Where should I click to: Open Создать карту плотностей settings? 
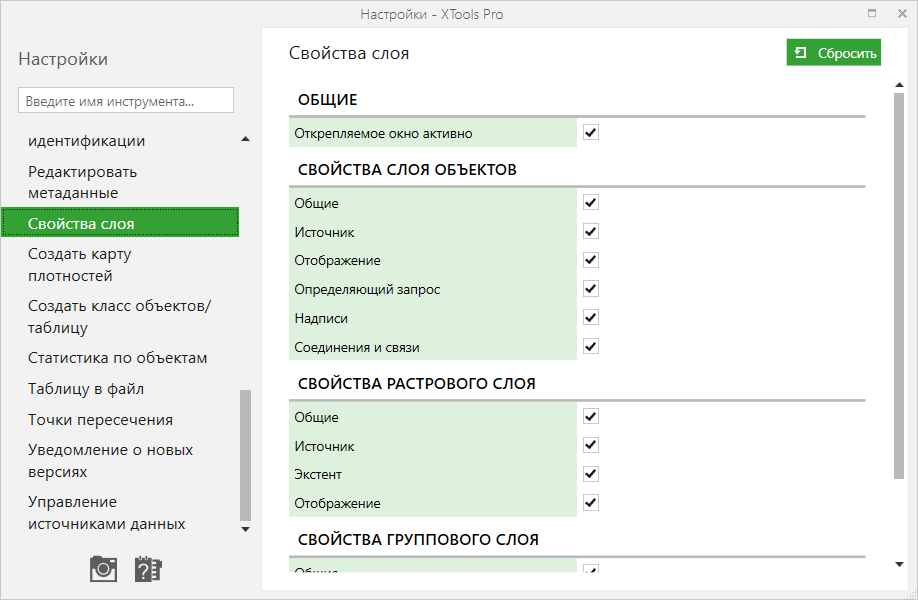coord(80,265)
